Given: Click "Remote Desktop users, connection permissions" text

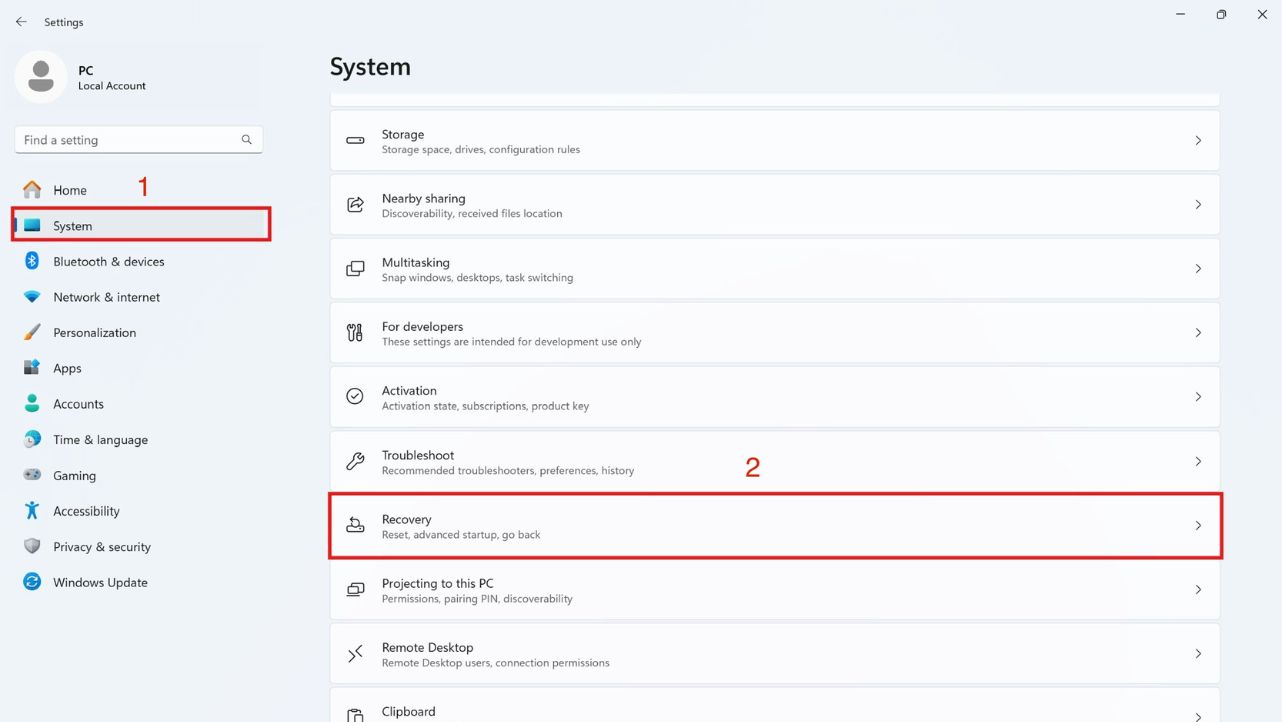Looking at the screenshot, I should [495, 663].
